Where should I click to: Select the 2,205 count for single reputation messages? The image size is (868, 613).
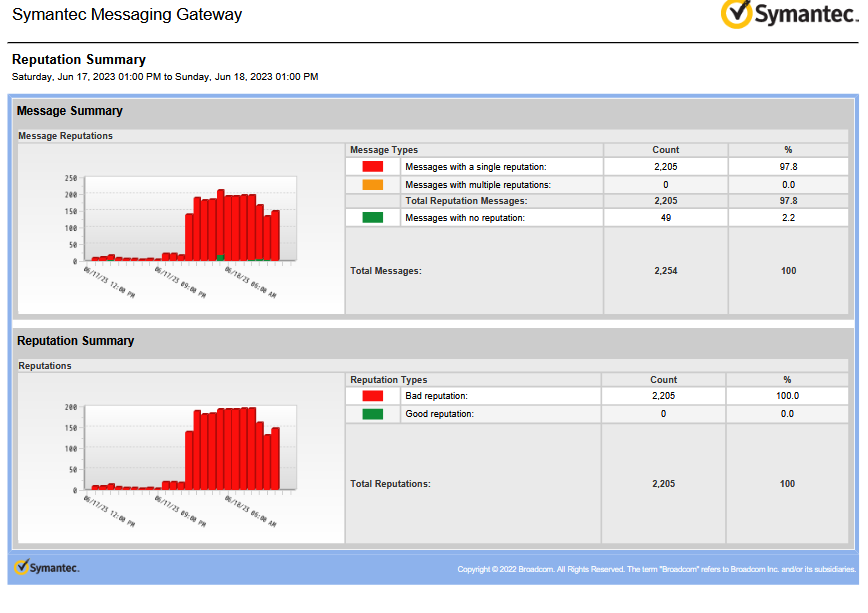point(665,167)
